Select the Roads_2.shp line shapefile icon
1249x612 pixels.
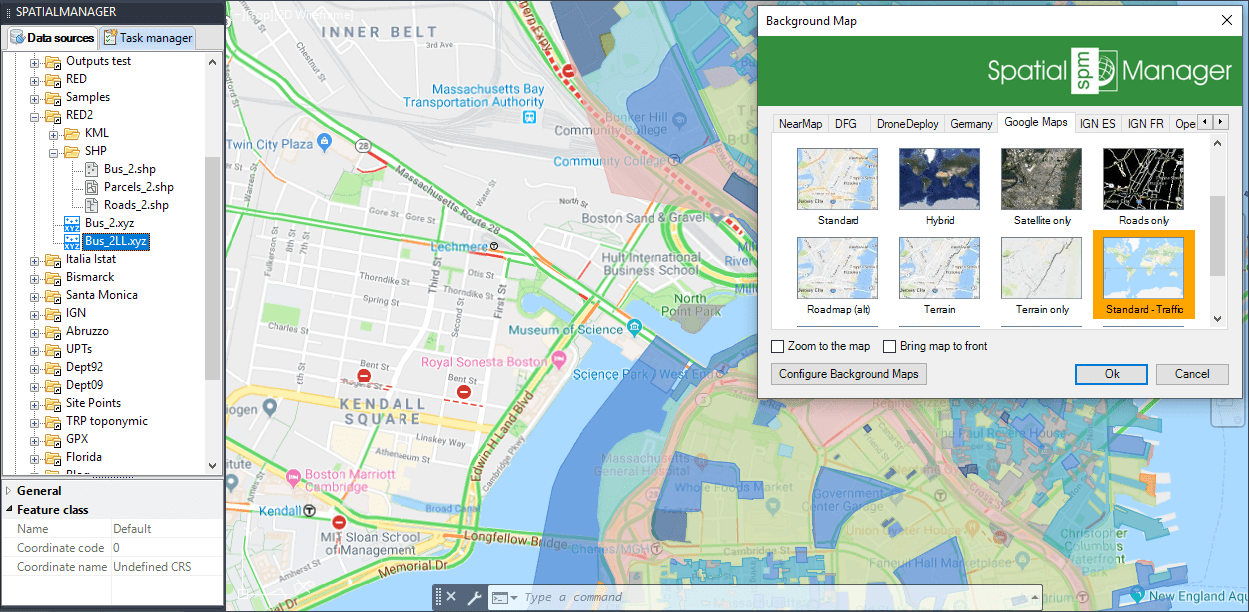pos(91,205)
